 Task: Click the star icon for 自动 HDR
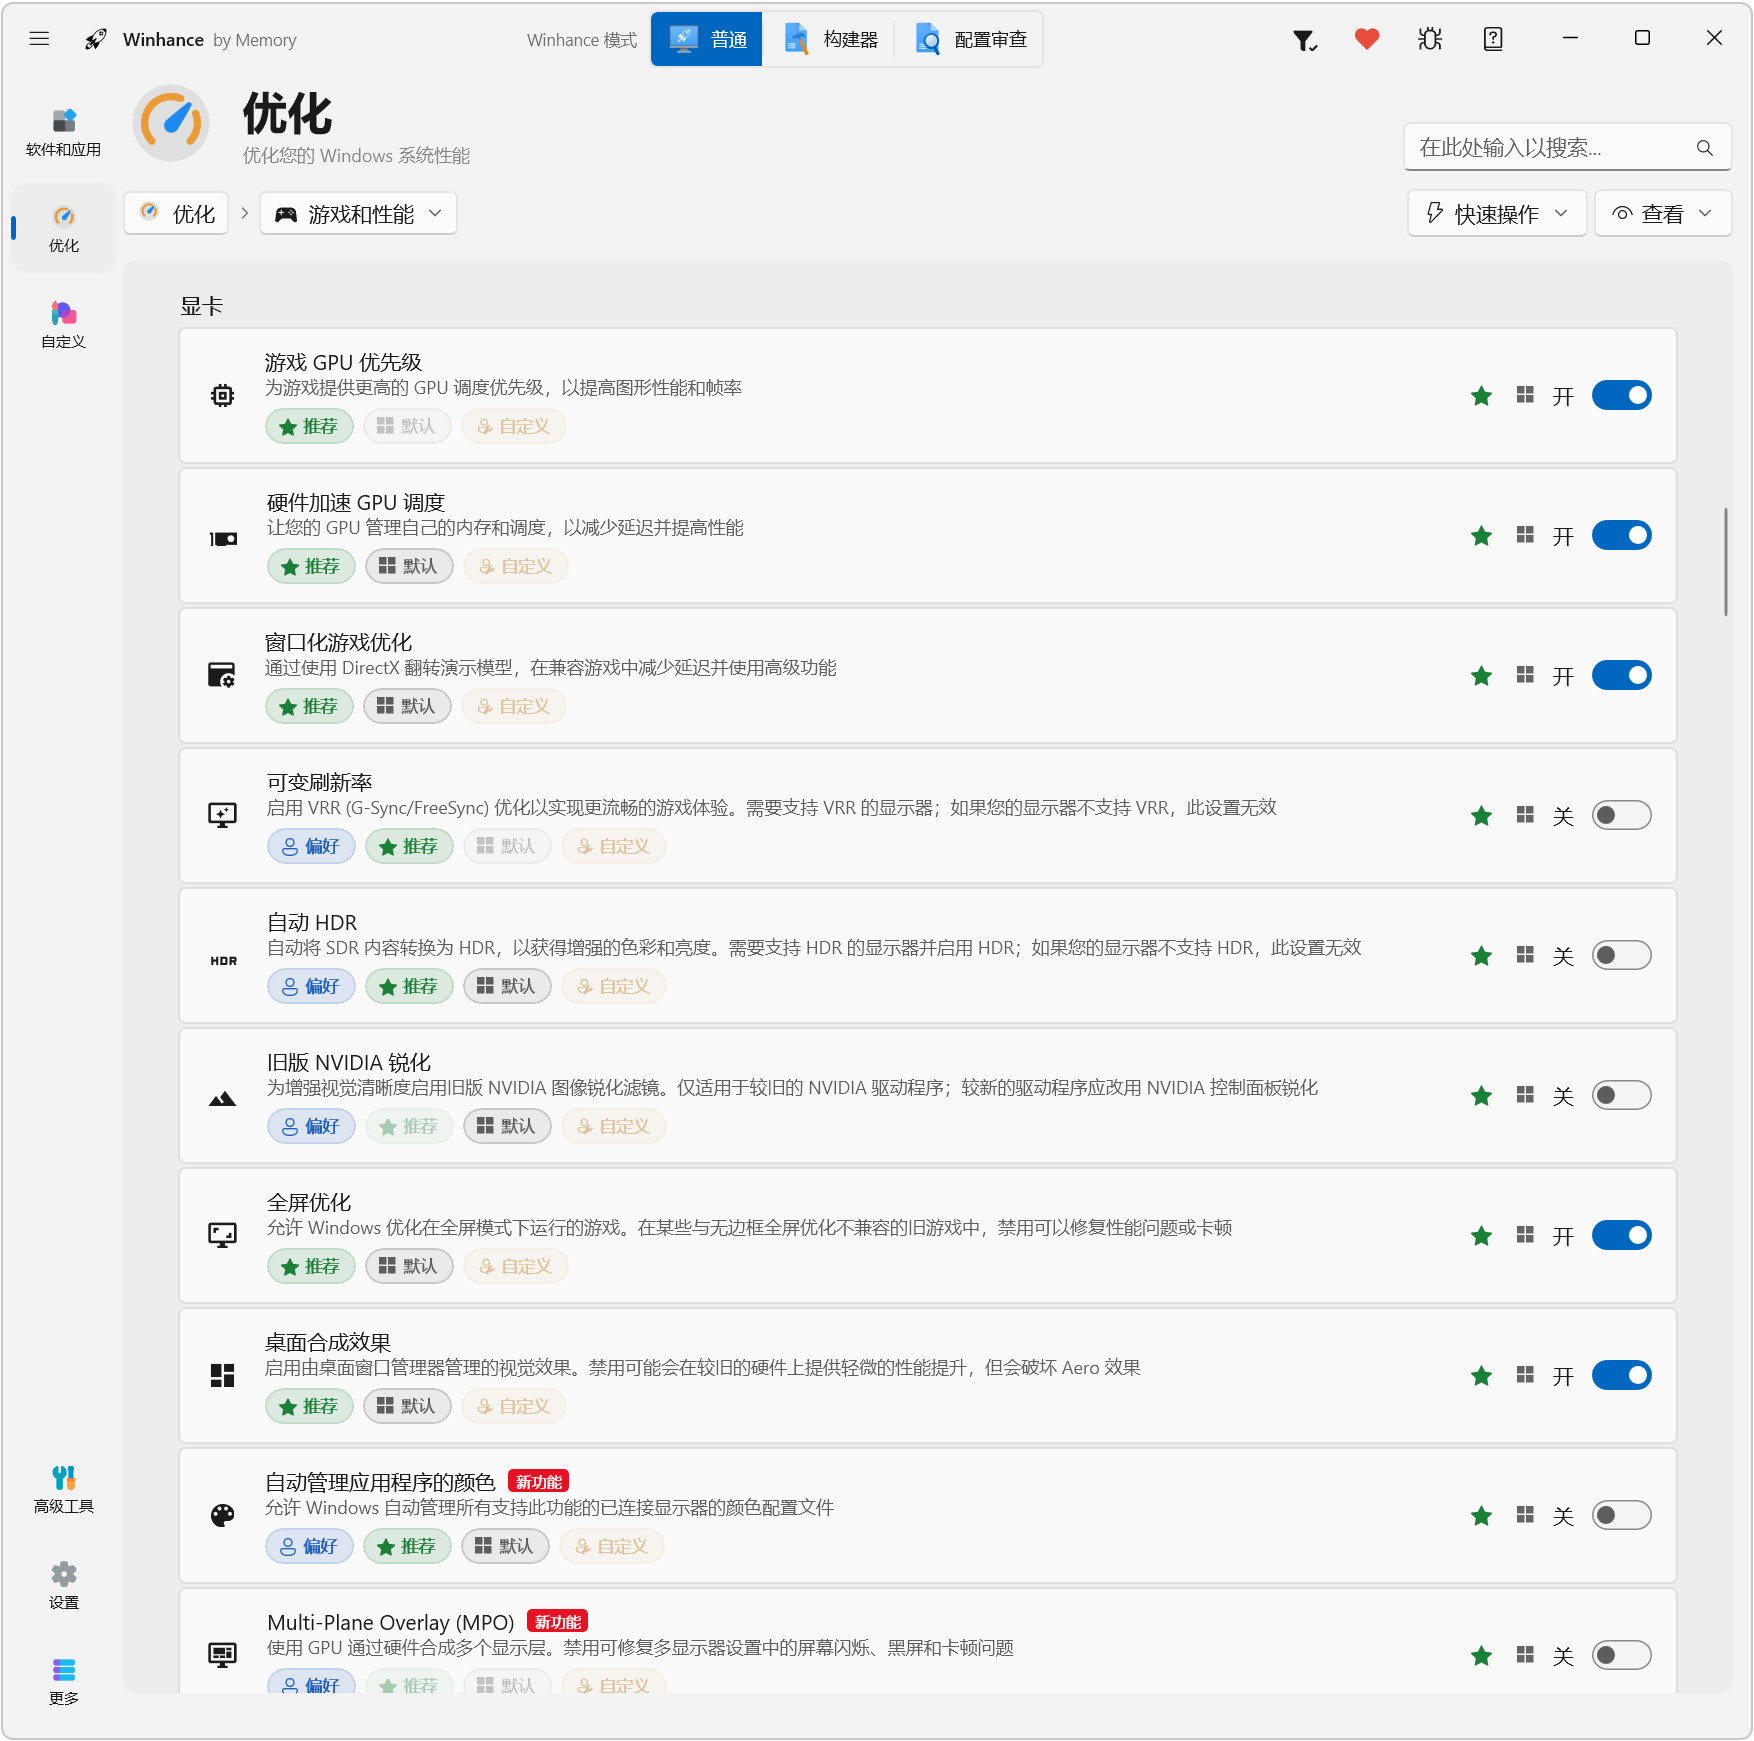click(1482, 956)
